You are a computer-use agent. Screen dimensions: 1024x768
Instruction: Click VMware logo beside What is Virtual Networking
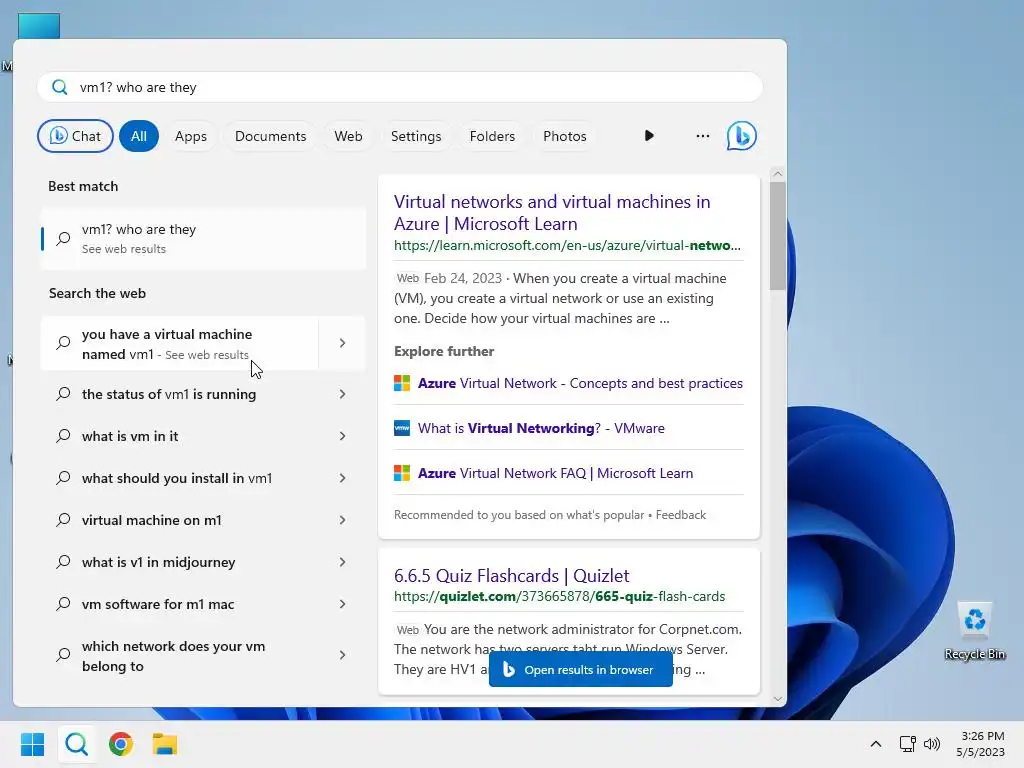pyautogui.click(x=402, y=428)
